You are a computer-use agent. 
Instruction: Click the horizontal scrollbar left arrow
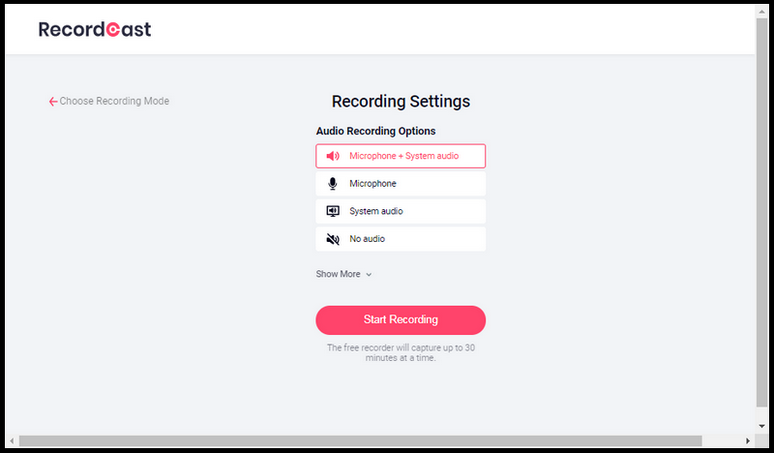click(x=12, y=441)
